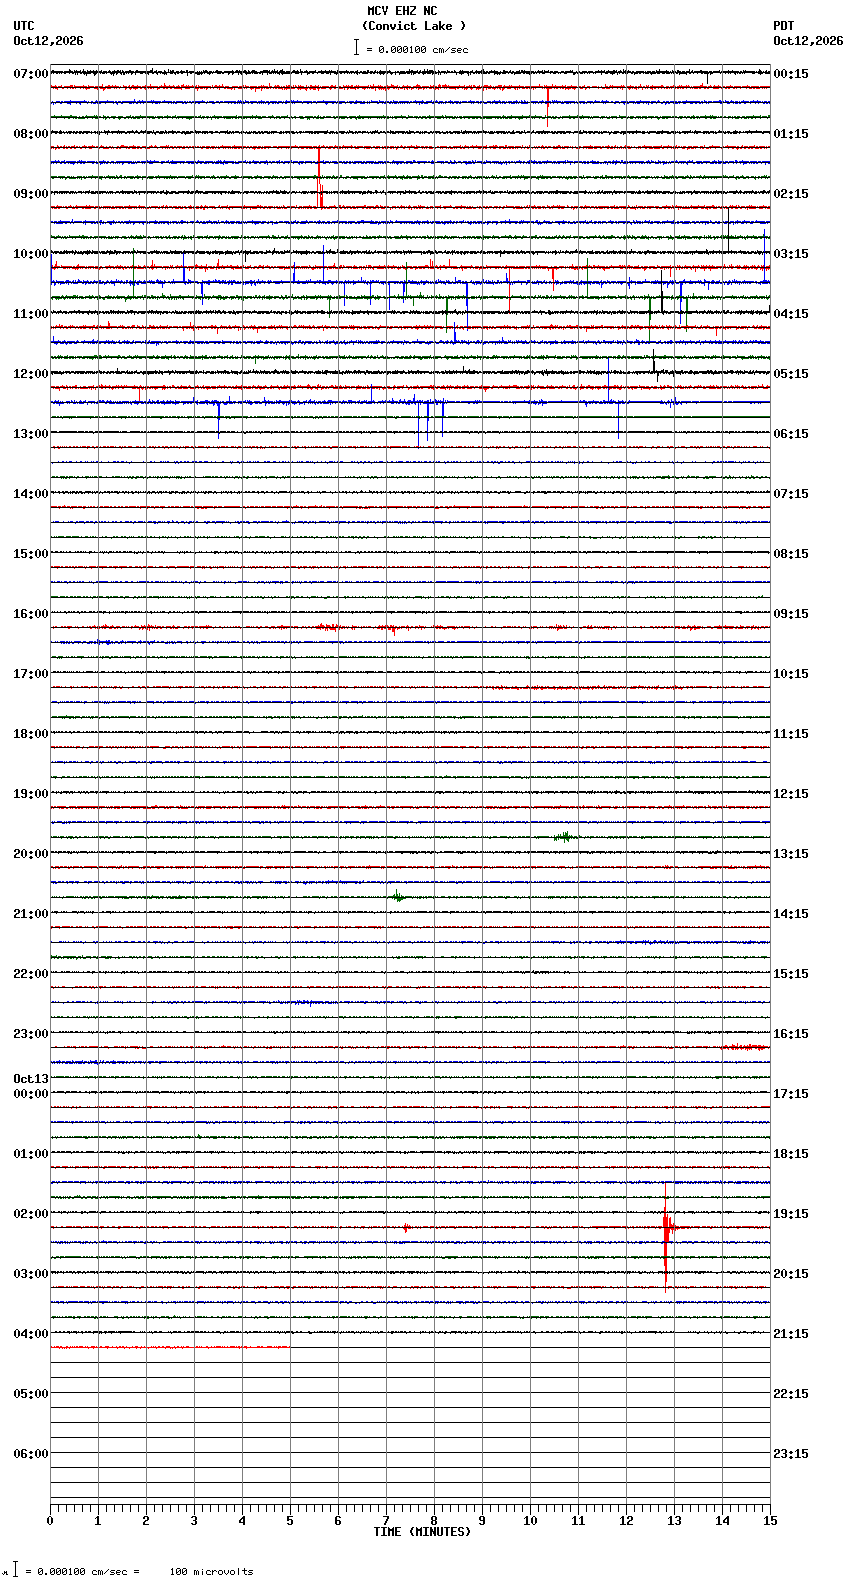Click the '16:15' PDT row label

(x=791, y=1034)
